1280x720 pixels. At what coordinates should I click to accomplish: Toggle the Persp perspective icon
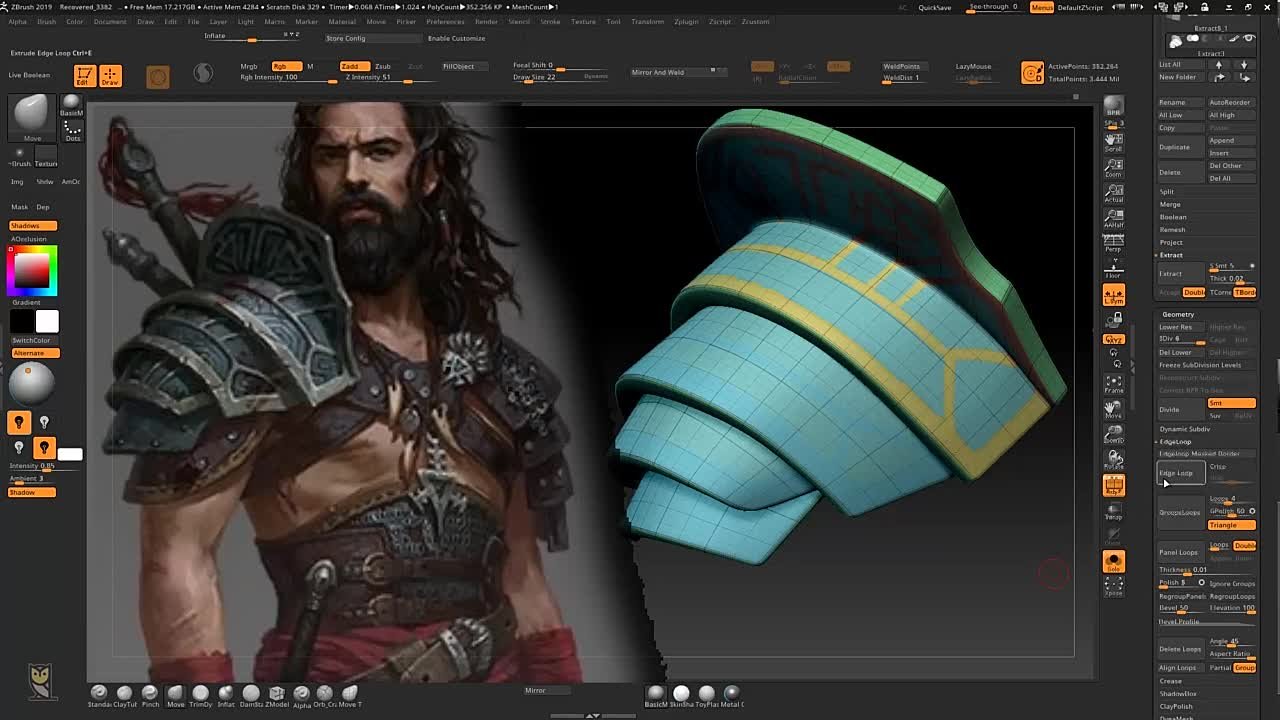pyautogui.click(x=1113, y=243)
